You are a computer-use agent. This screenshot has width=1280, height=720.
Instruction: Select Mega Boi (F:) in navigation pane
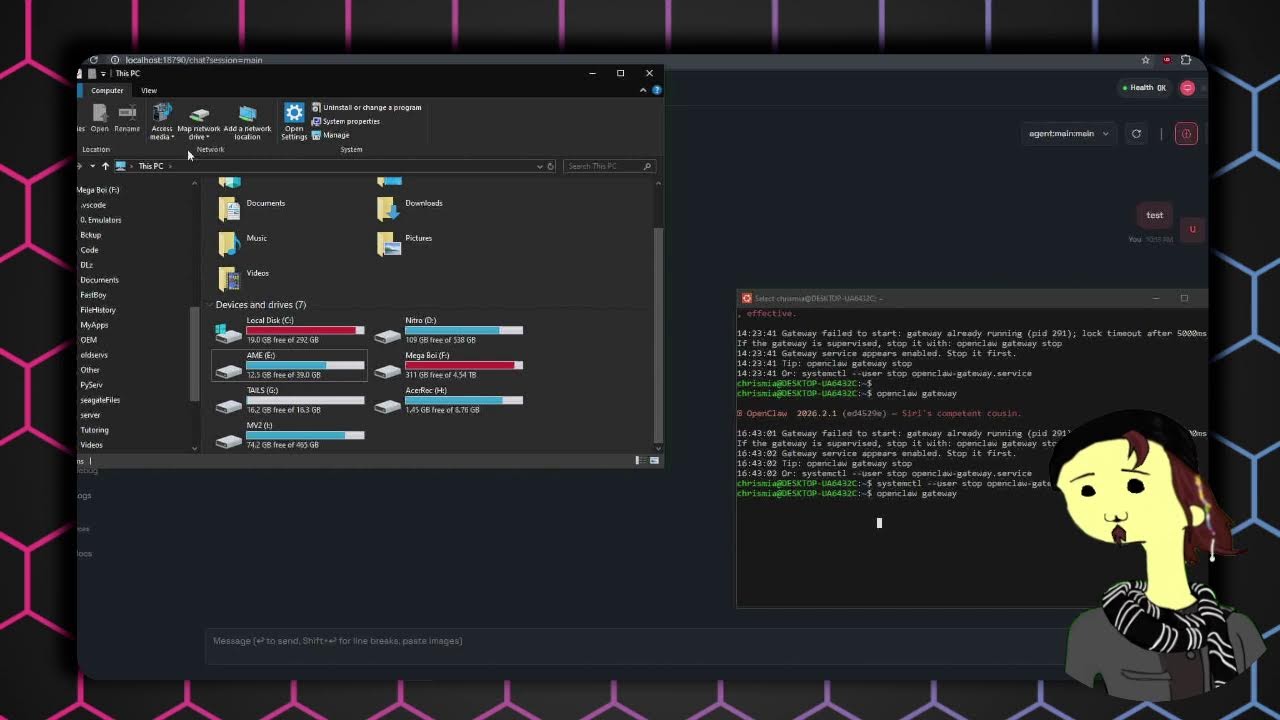click(98, 190)
